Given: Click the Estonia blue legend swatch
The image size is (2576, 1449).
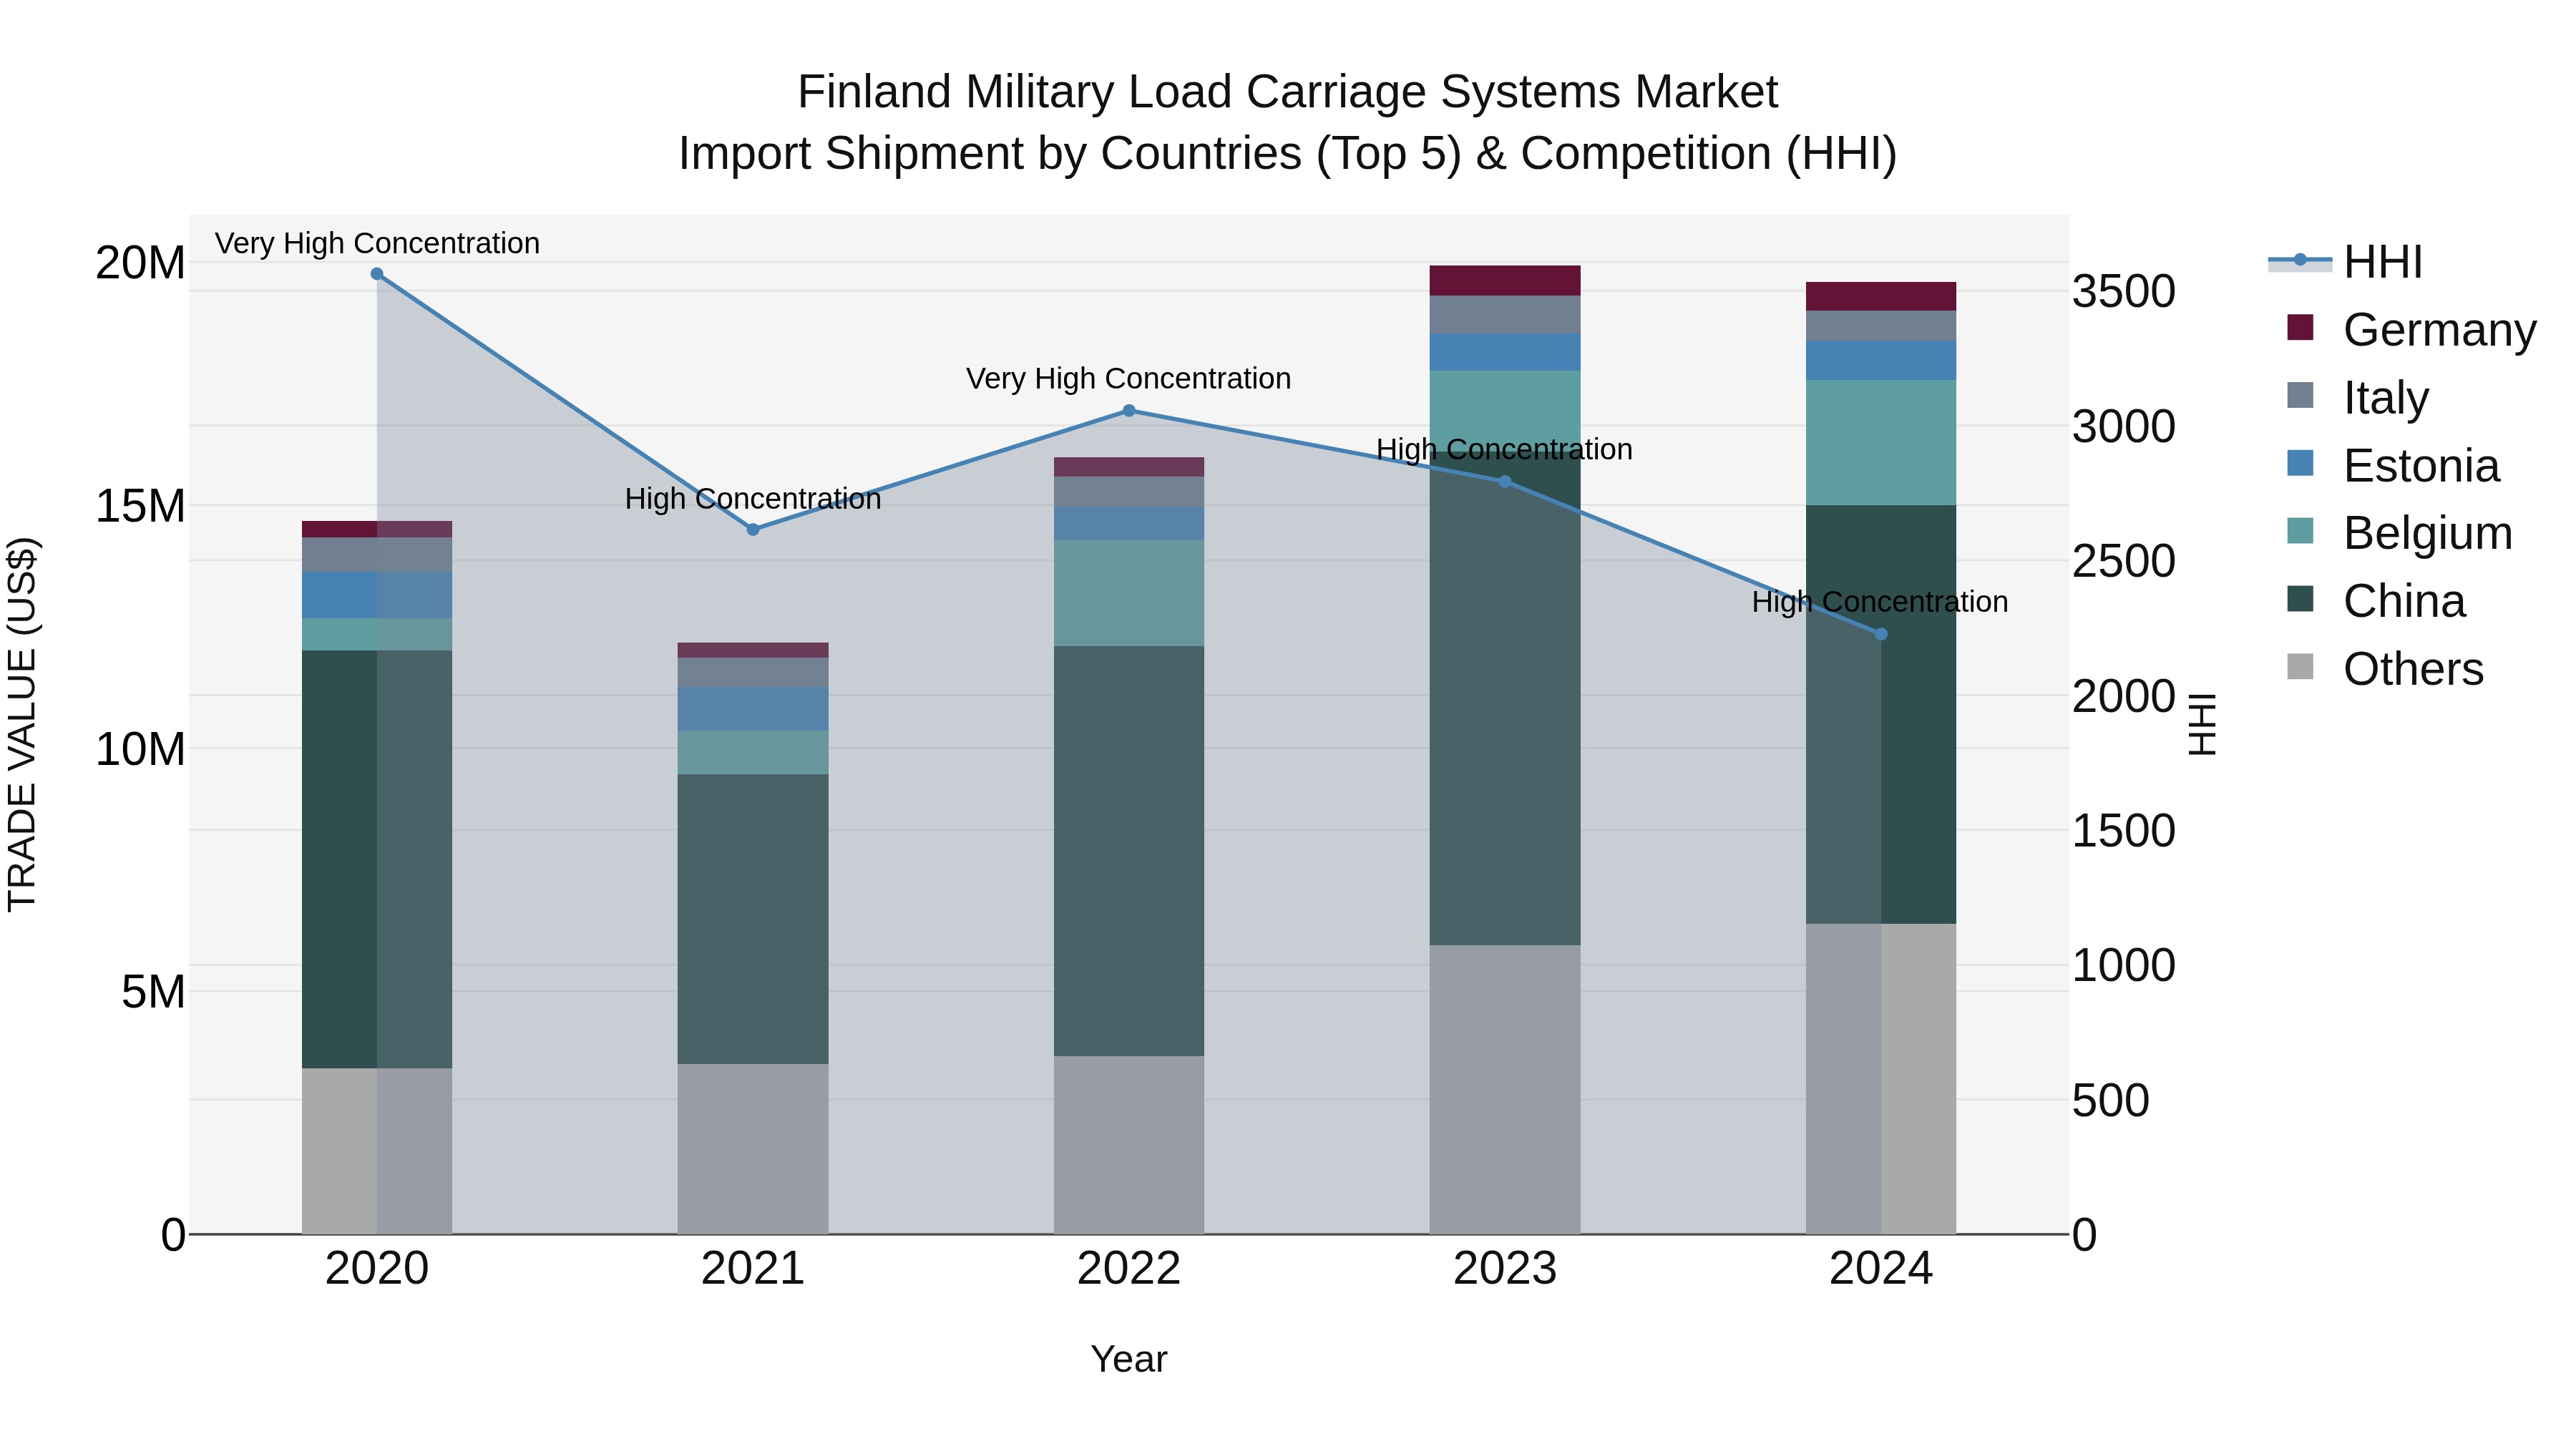Looking at the screenshot, I should click(2300, 463).
